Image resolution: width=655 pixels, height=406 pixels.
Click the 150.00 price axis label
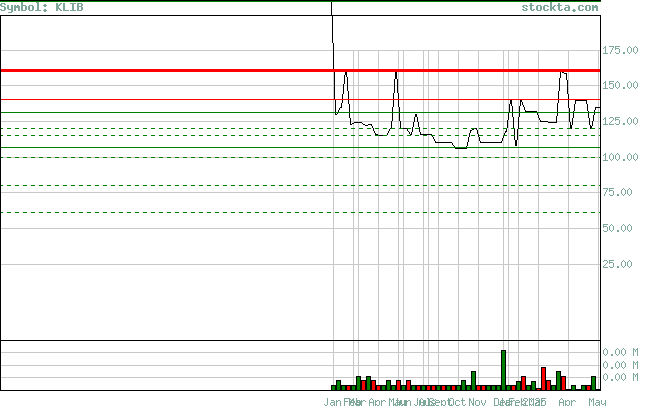(620, 85)
